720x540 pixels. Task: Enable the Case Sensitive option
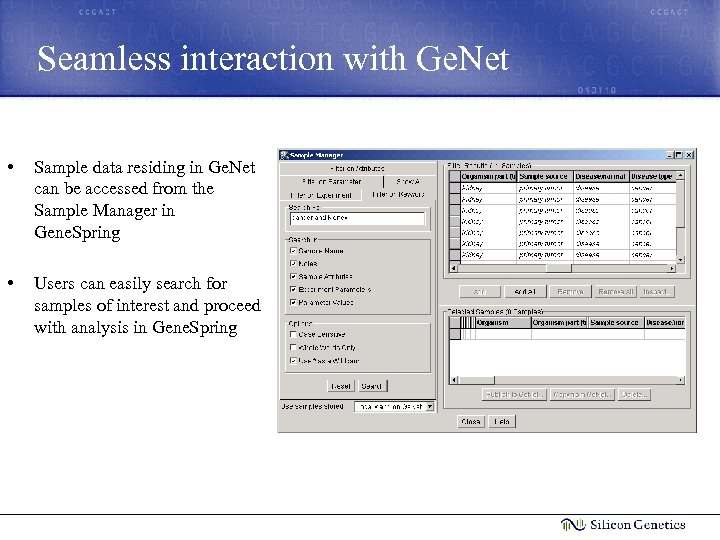[293, 334]
